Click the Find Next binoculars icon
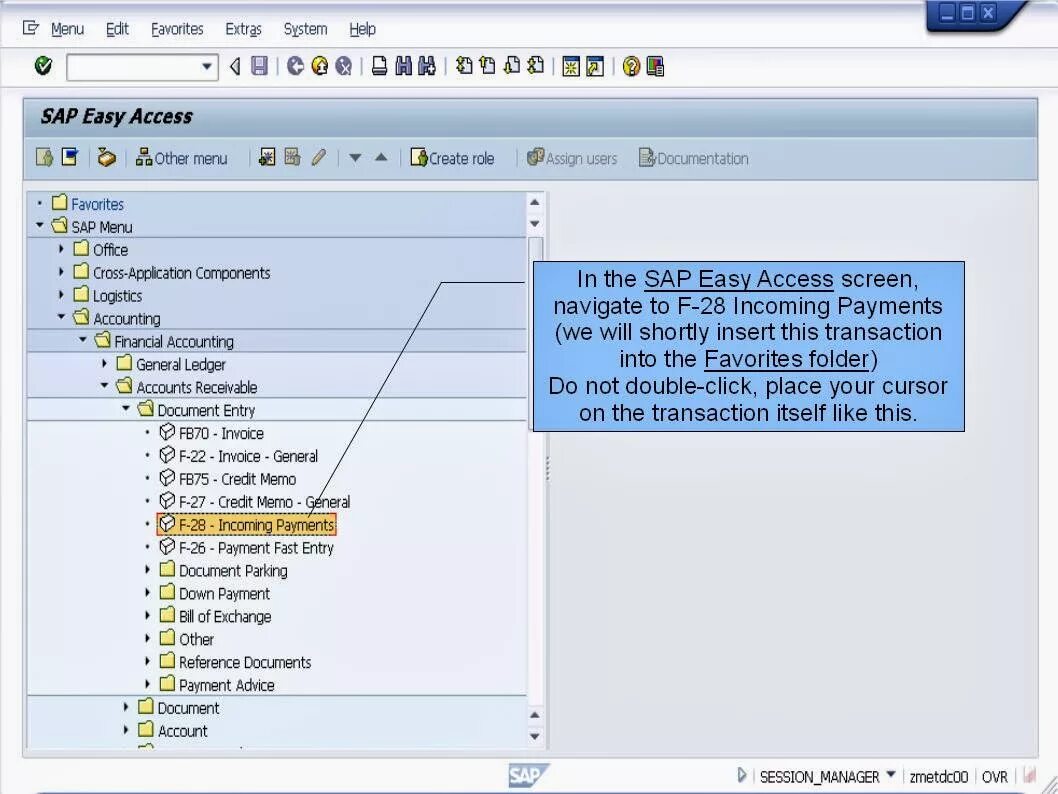 (427, 65)
